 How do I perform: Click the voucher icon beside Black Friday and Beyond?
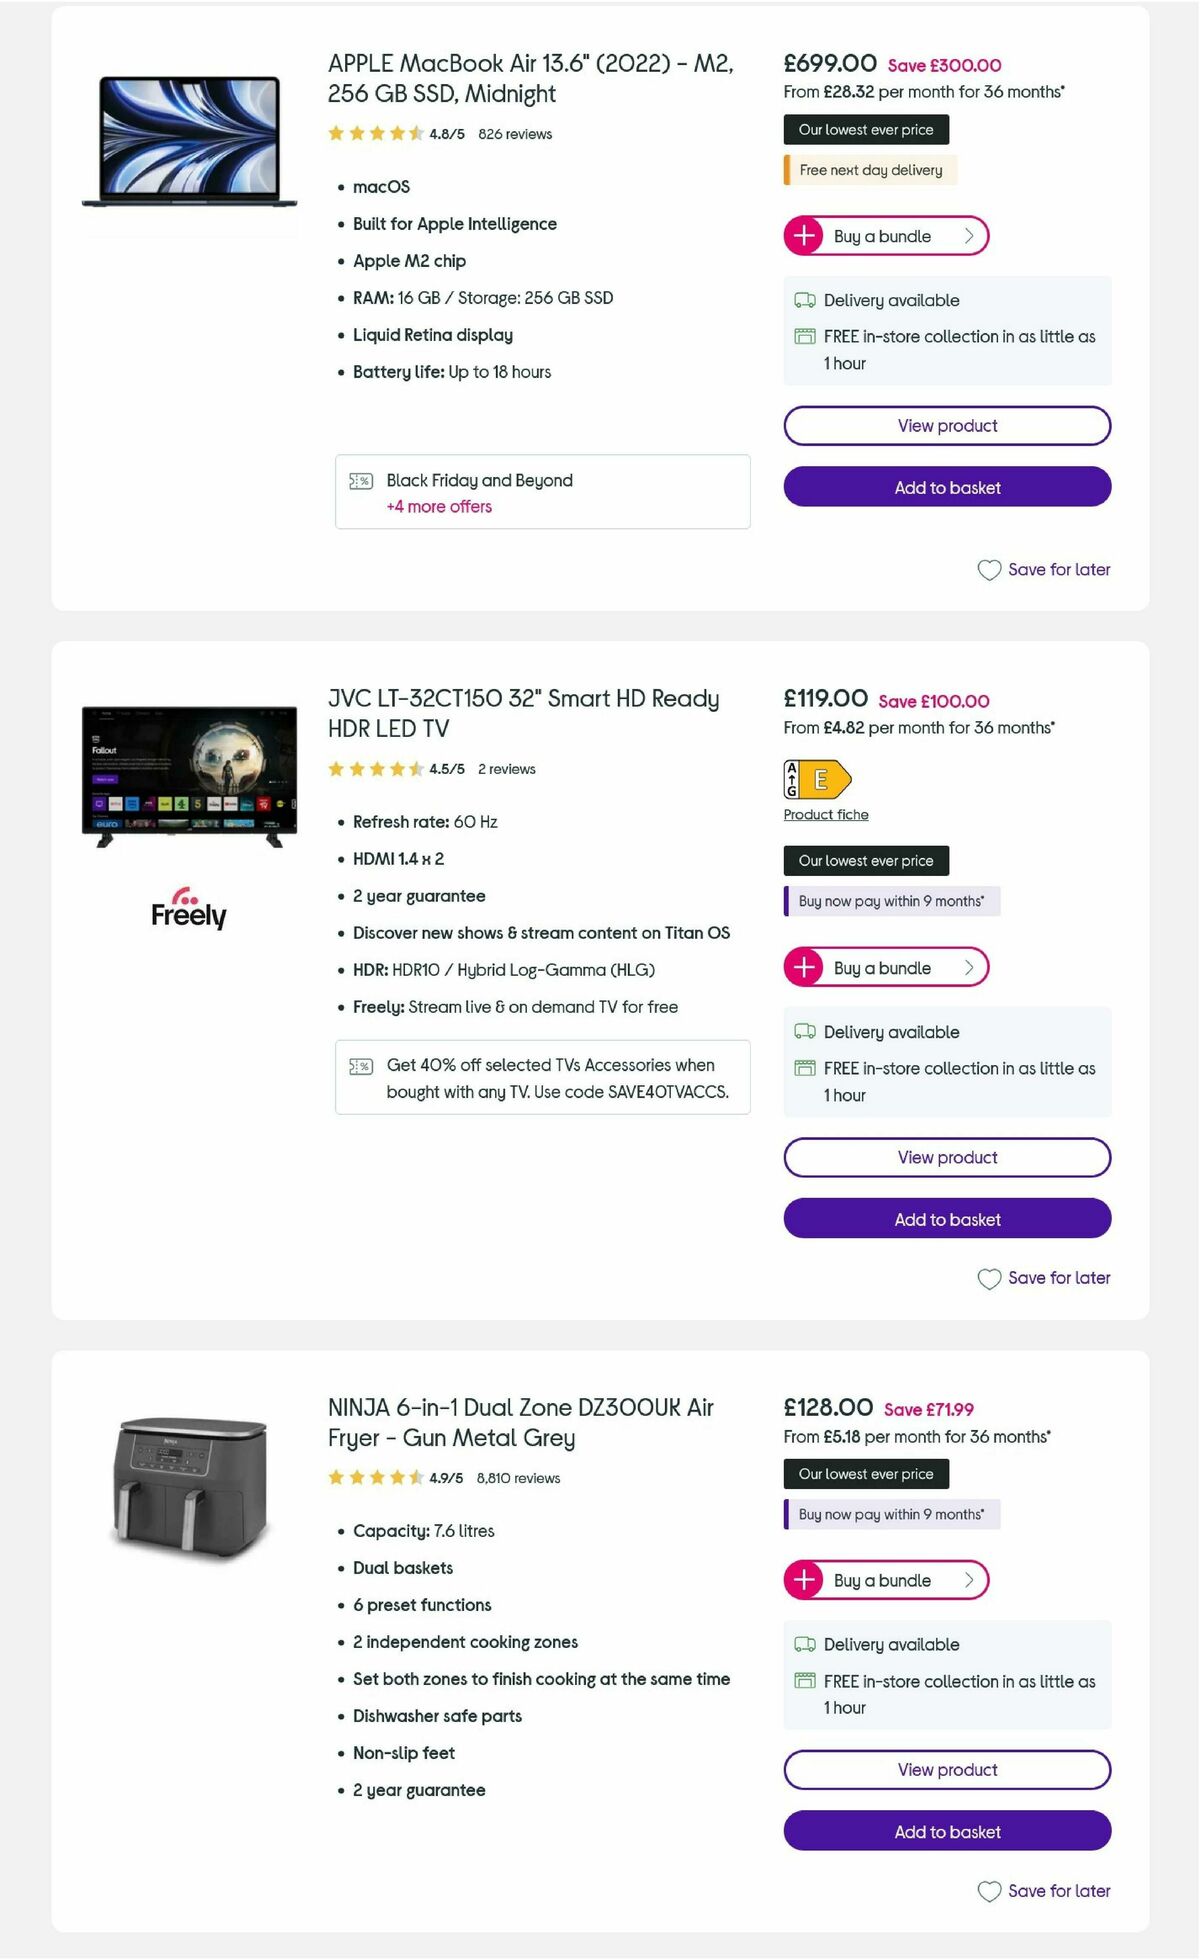click(x=360, y=480)
